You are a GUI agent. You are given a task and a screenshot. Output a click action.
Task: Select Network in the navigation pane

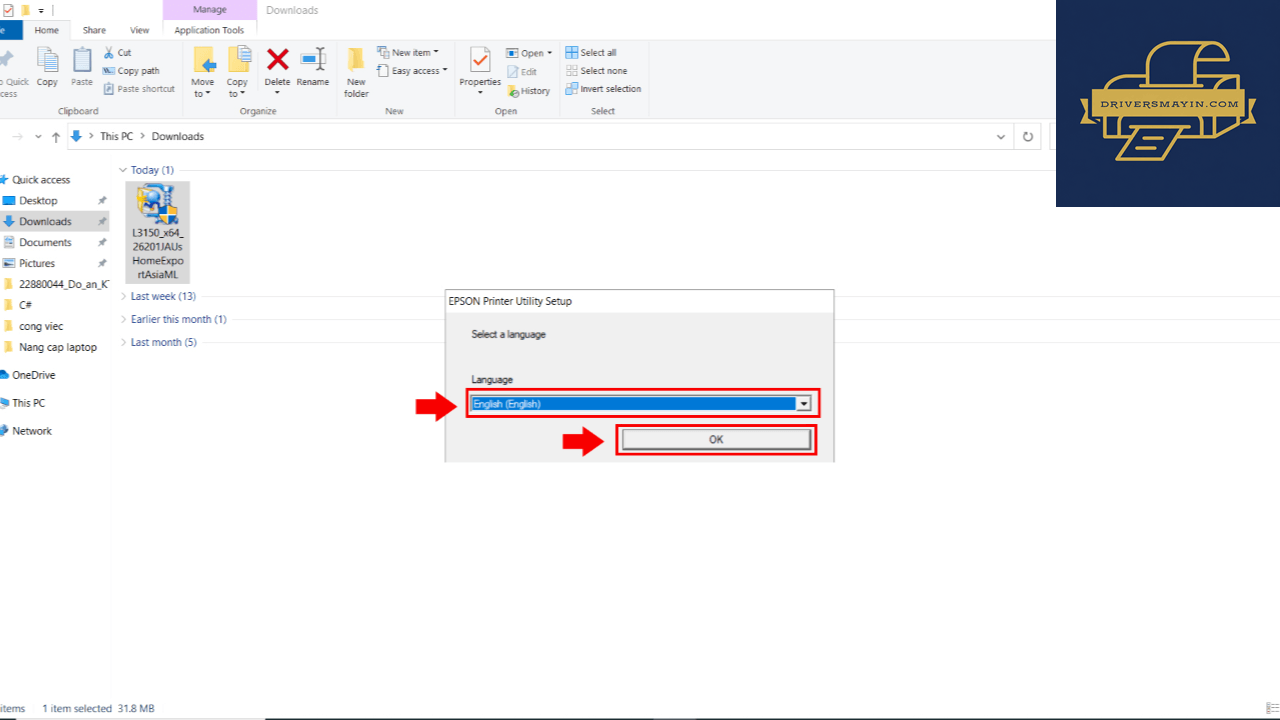pyautogui.click(x=32, y=431)
